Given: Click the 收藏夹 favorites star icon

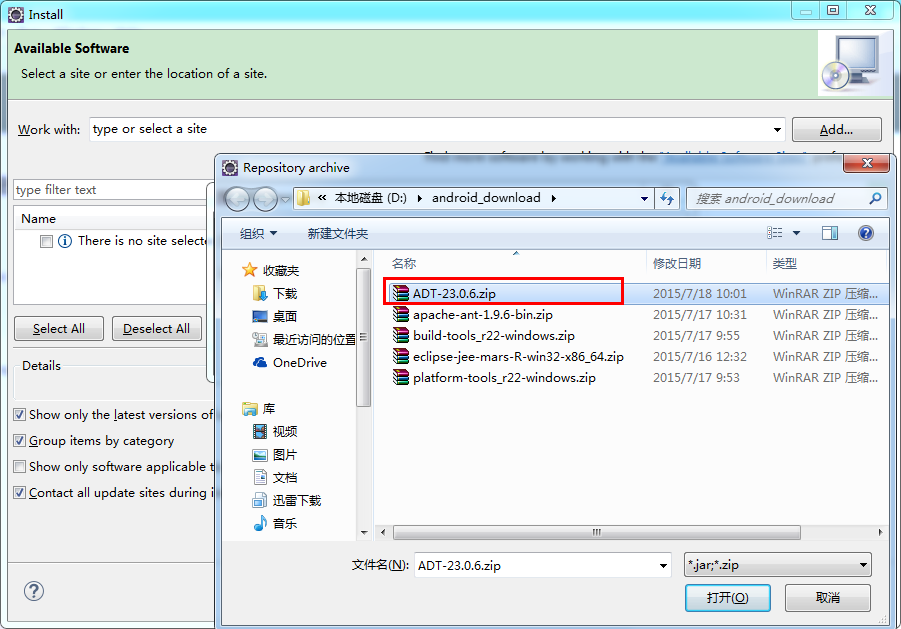Looking at the screenshot, I should point(249,269).
